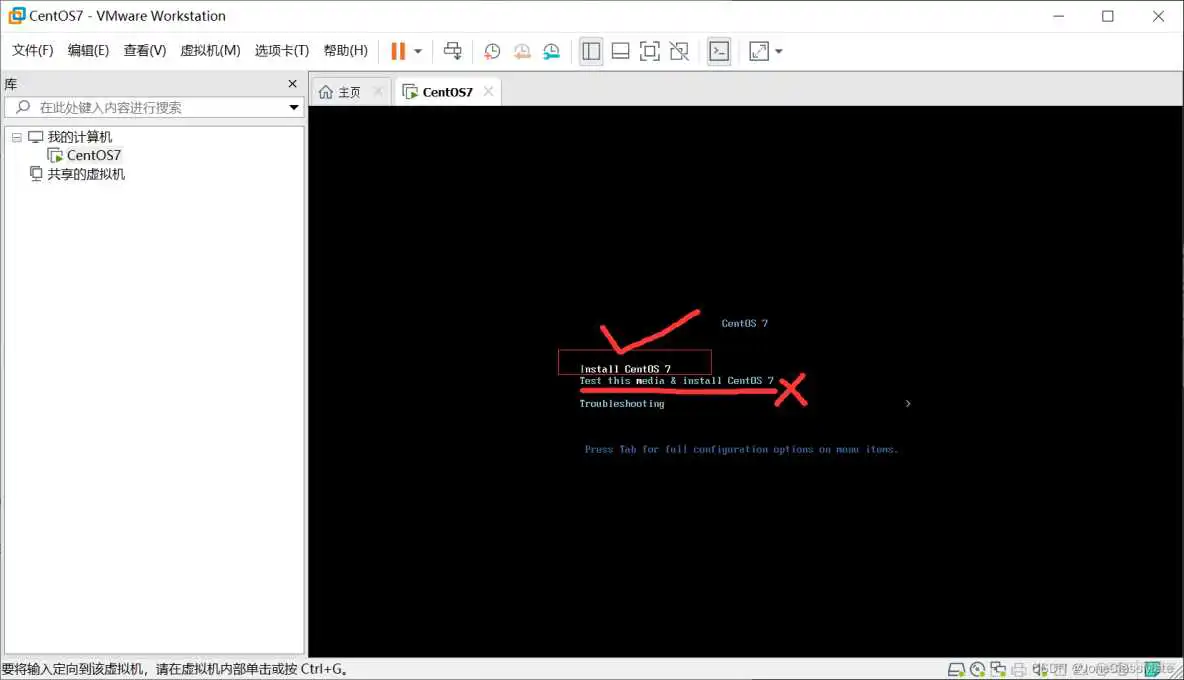Enter full screen mode for the VM
The image size is (1184, 680).
point(650,50)
